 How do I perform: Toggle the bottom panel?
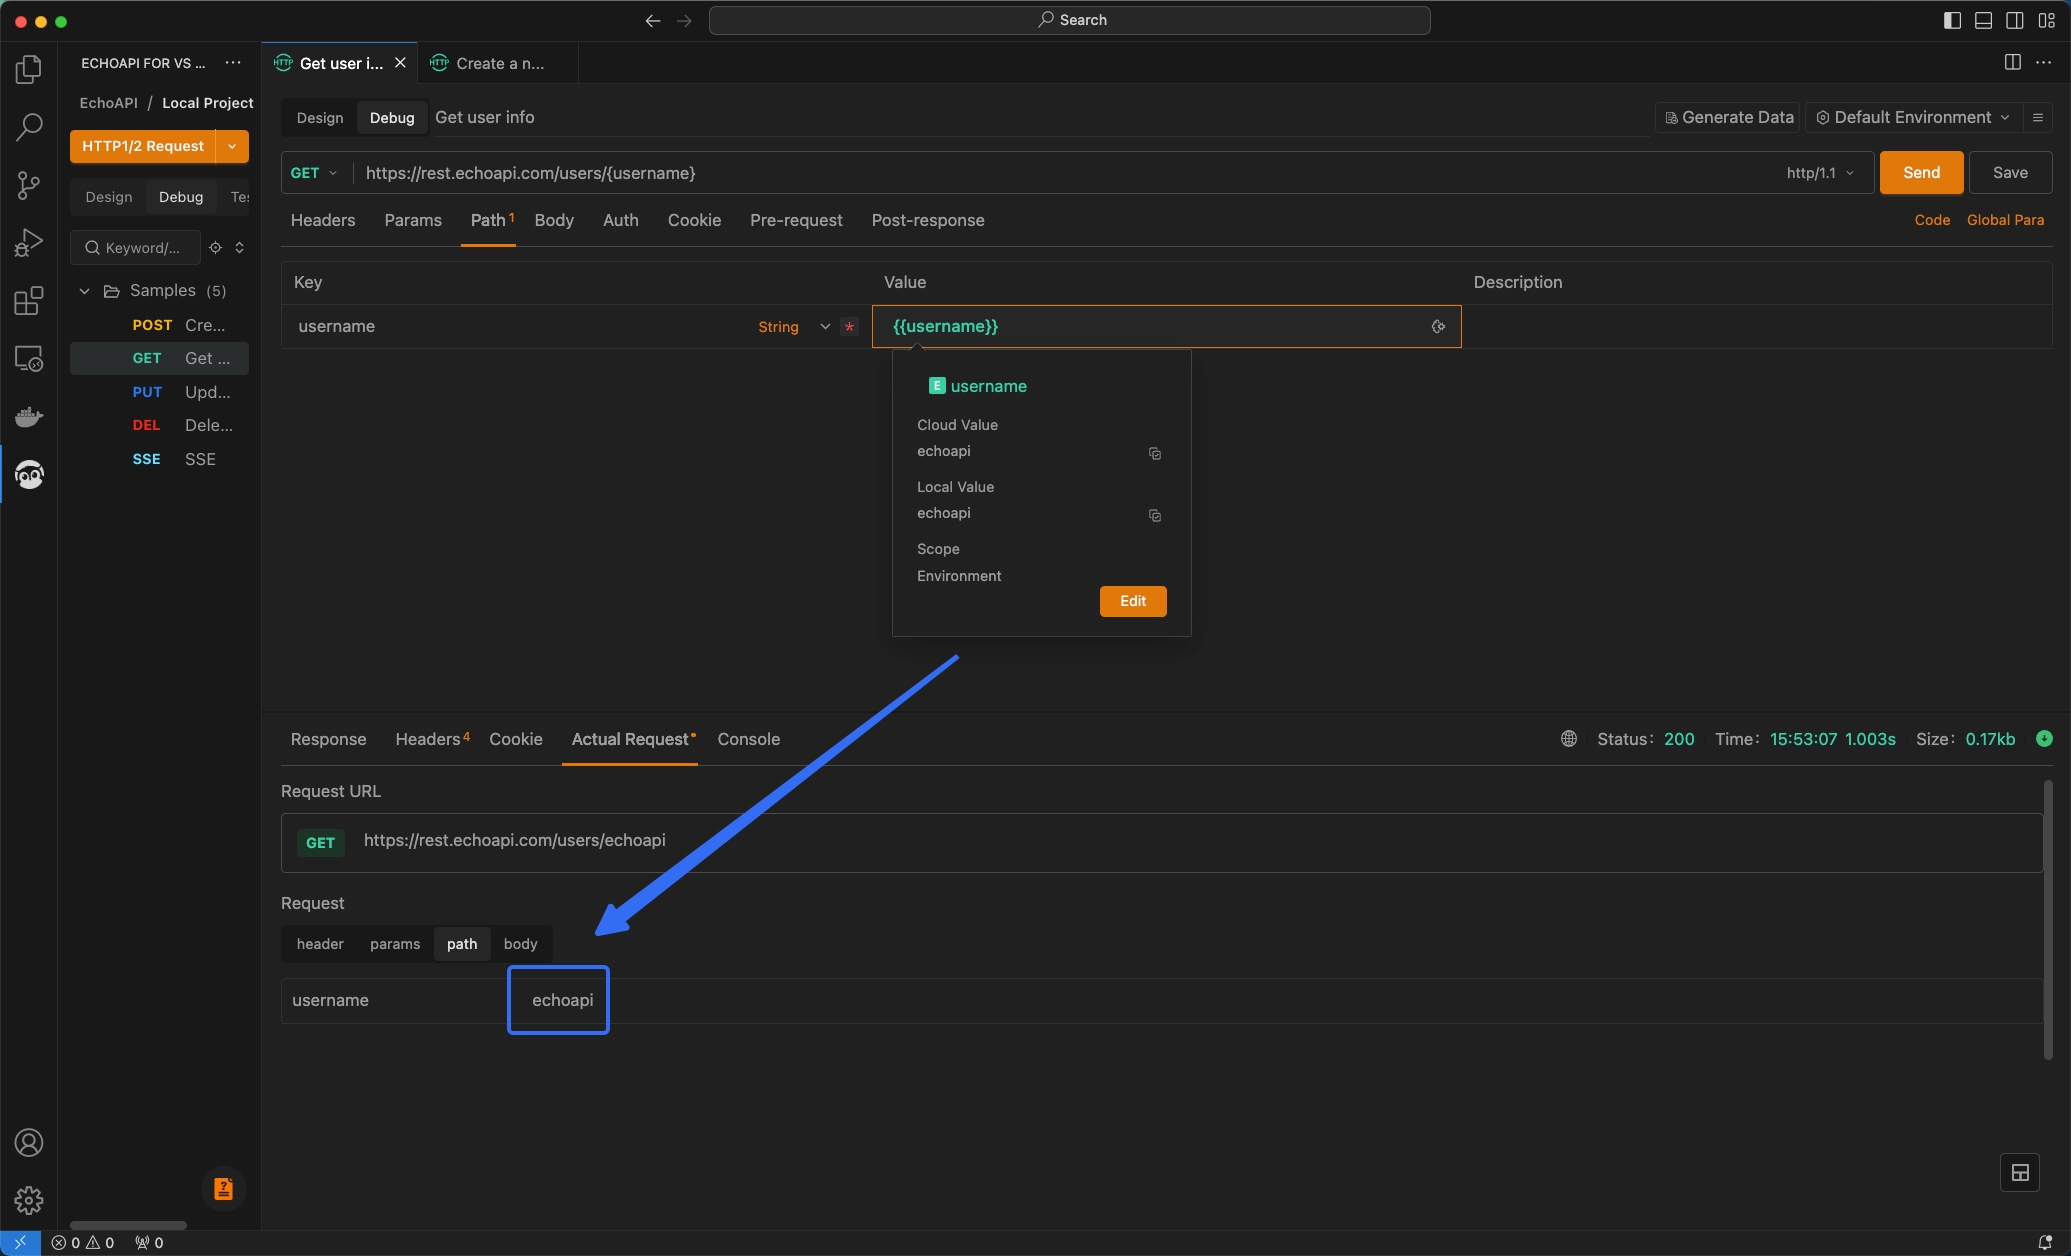coord(1984,20)
